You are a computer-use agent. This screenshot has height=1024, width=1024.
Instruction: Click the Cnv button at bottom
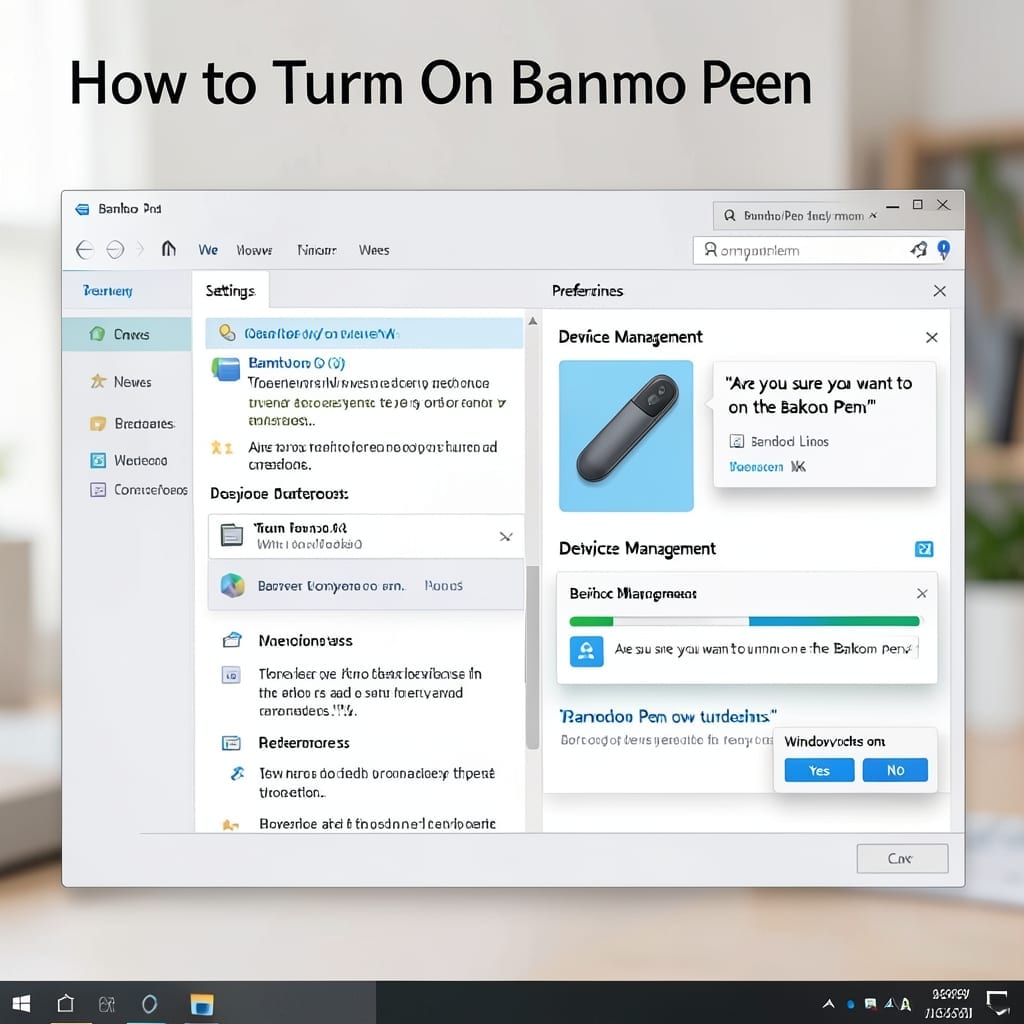click(x=902, y=858)
